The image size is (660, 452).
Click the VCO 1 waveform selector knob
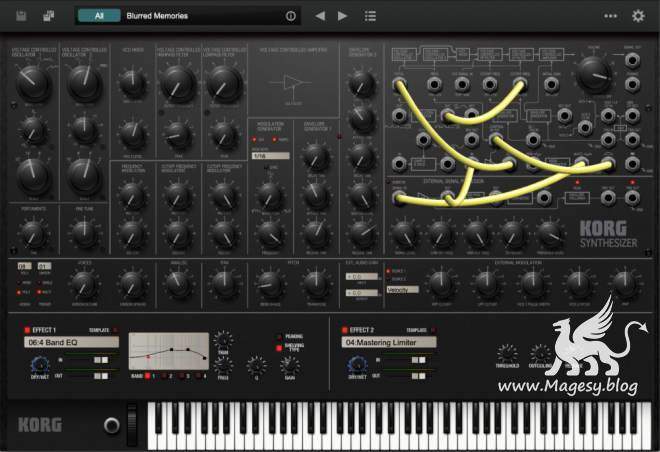(34, 84)
